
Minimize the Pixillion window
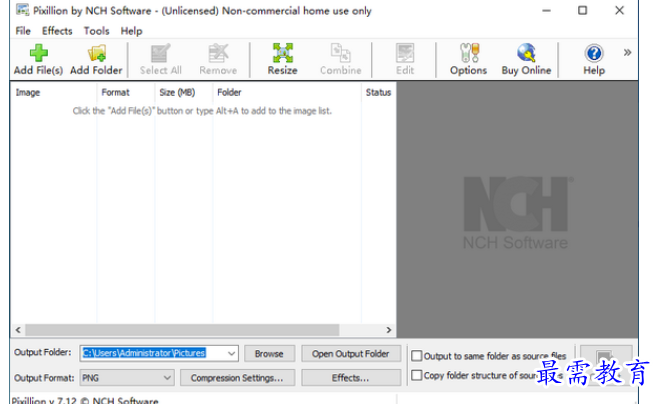pos(546,10)
